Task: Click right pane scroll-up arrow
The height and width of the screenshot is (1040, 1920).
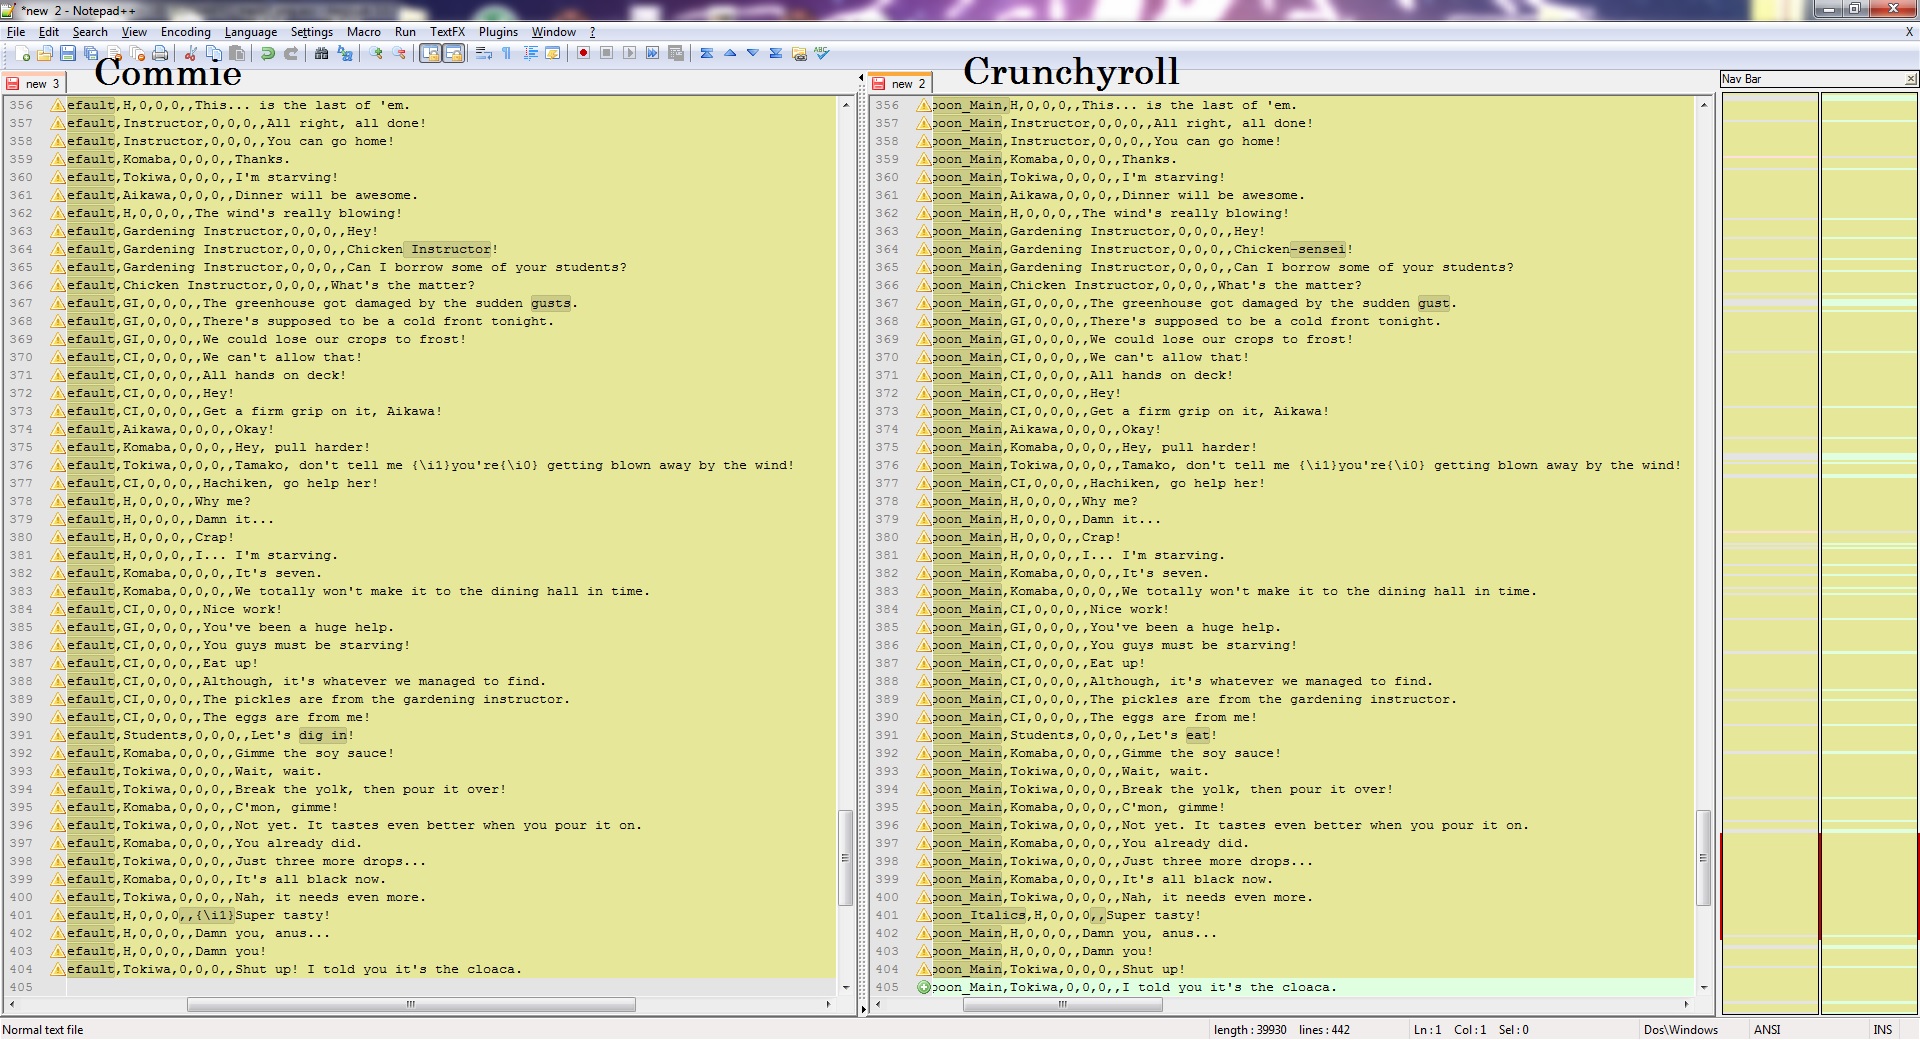Action: point(1704,104)
